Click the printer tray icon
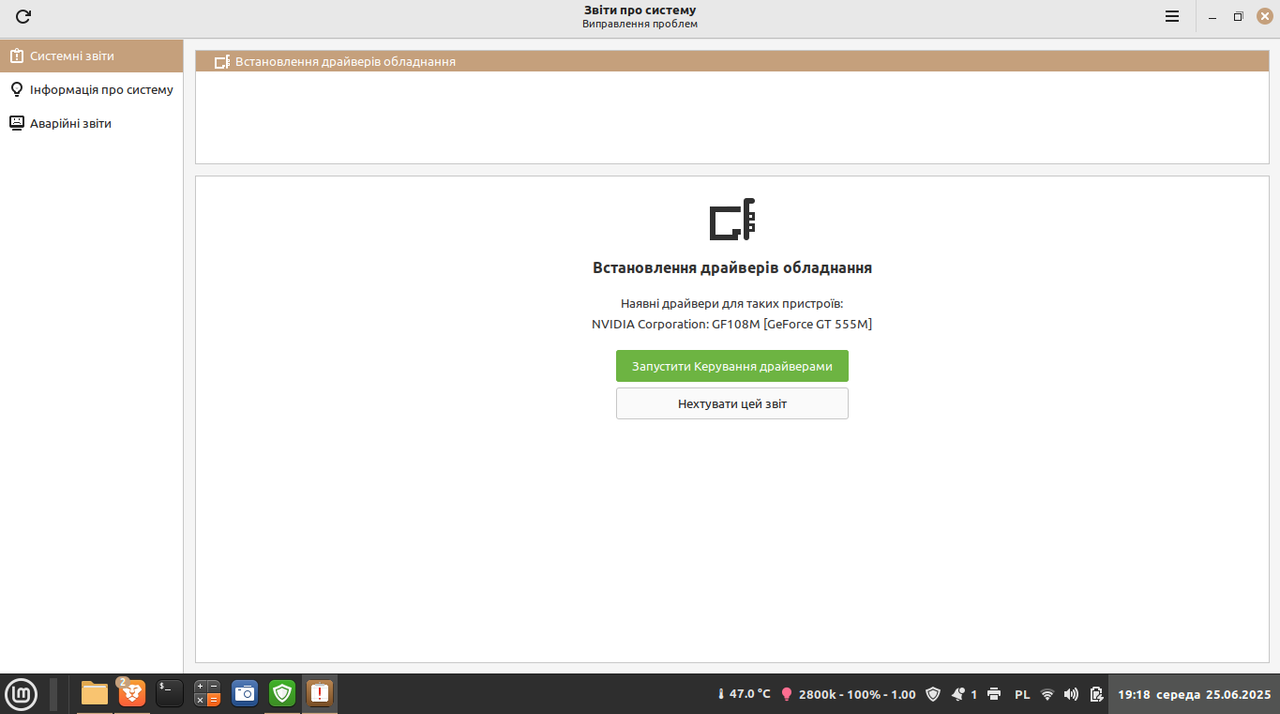1280x714 pixels. [x=994, y=693]
